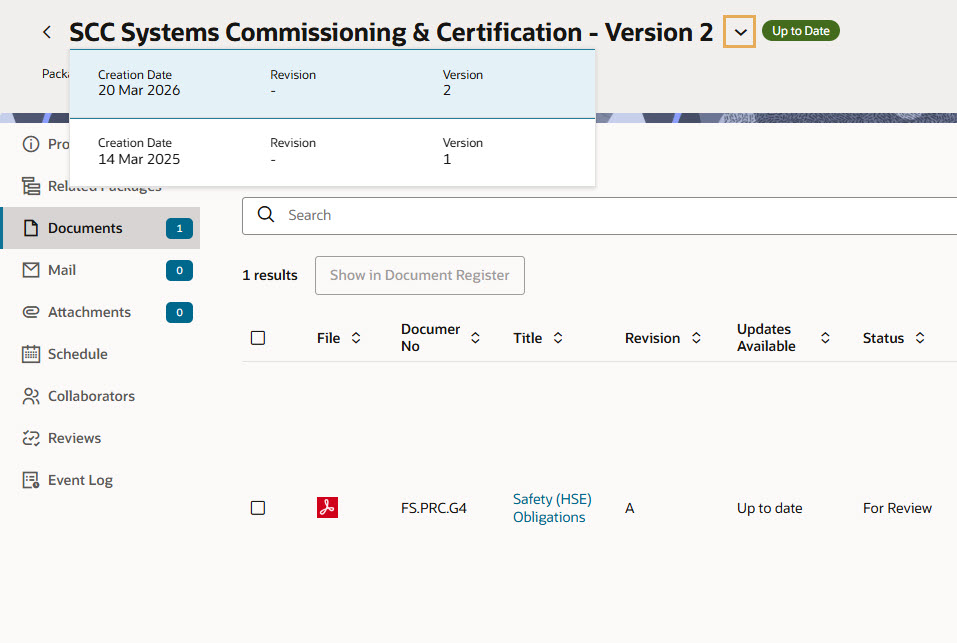The width and height of the screenshot is (957, 643).
Task: Click the back arrow beside package title
Action: click(47, 32)
